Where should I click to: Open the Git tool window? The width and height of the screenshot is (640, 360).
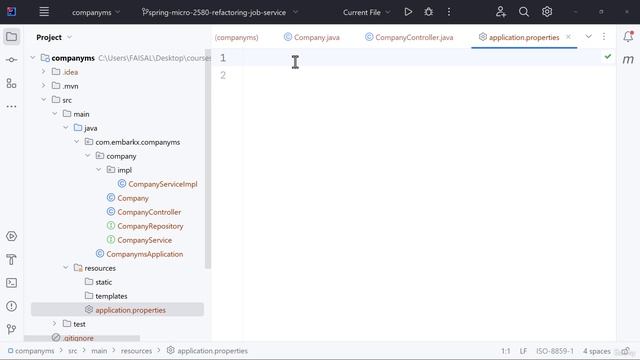coord(11,329)
